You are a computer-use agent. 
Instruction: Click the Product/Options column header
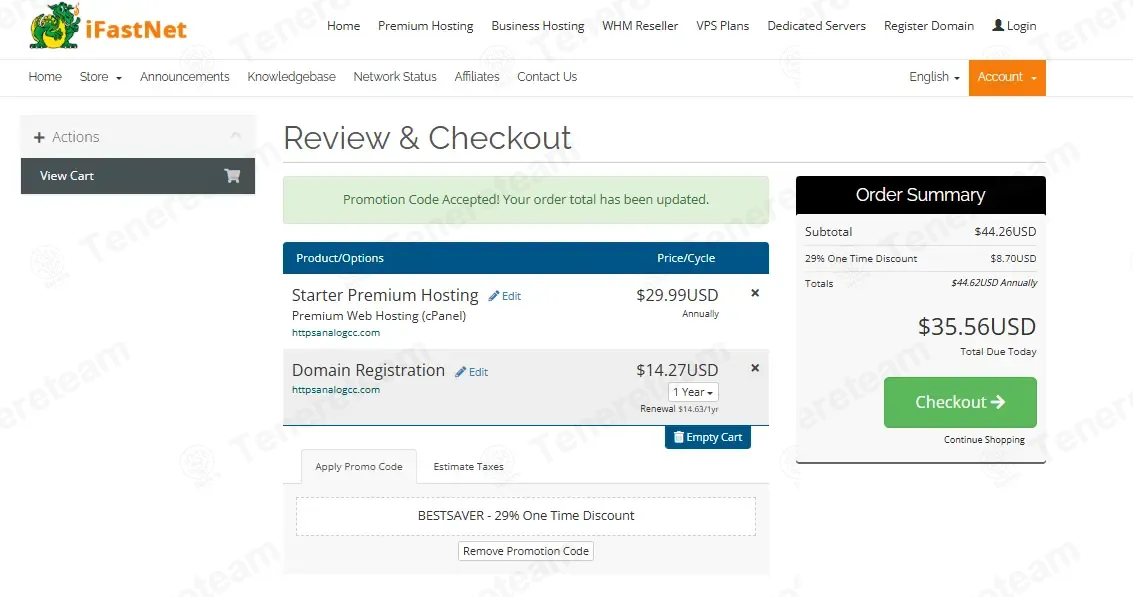coord(340,258)
